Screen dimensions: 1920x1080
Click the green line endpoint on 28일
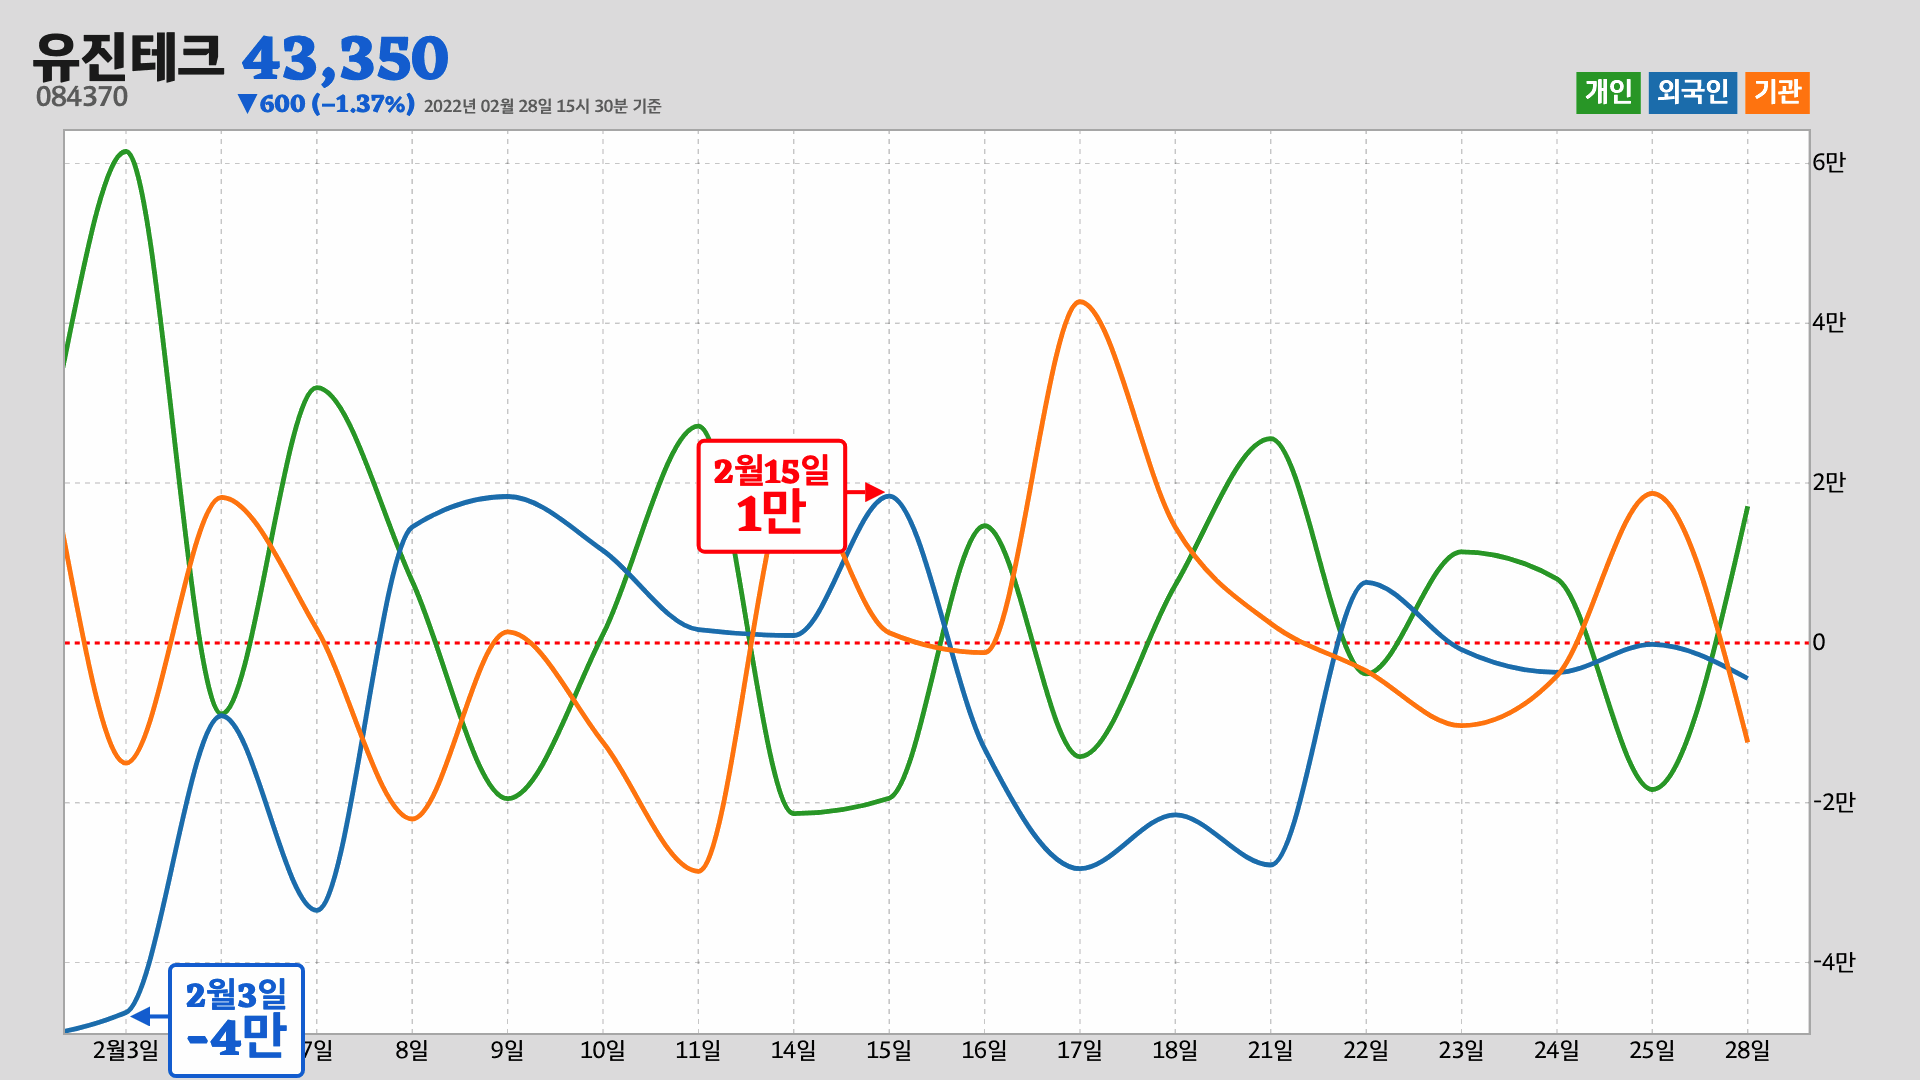pyautogui.click(x=1746, y=509)
